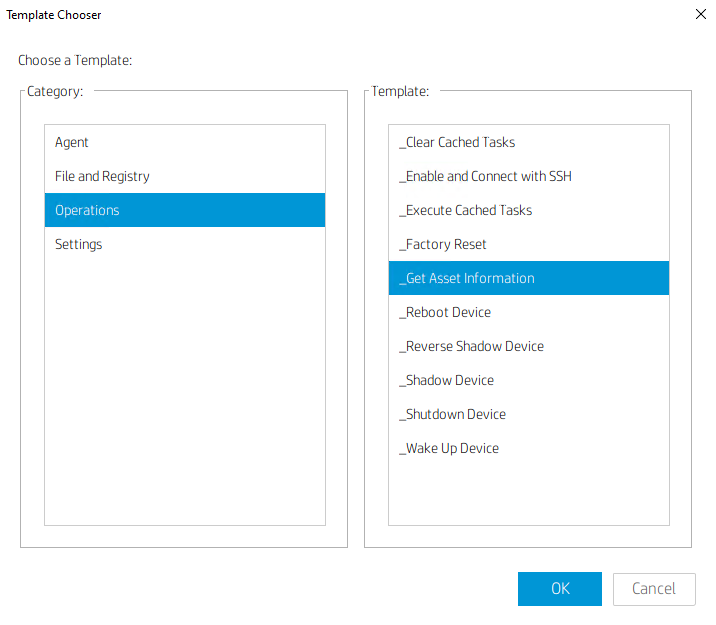Confirm selection with OK button
The height and width of the screenshot is (625, 716).
[560, 589]
